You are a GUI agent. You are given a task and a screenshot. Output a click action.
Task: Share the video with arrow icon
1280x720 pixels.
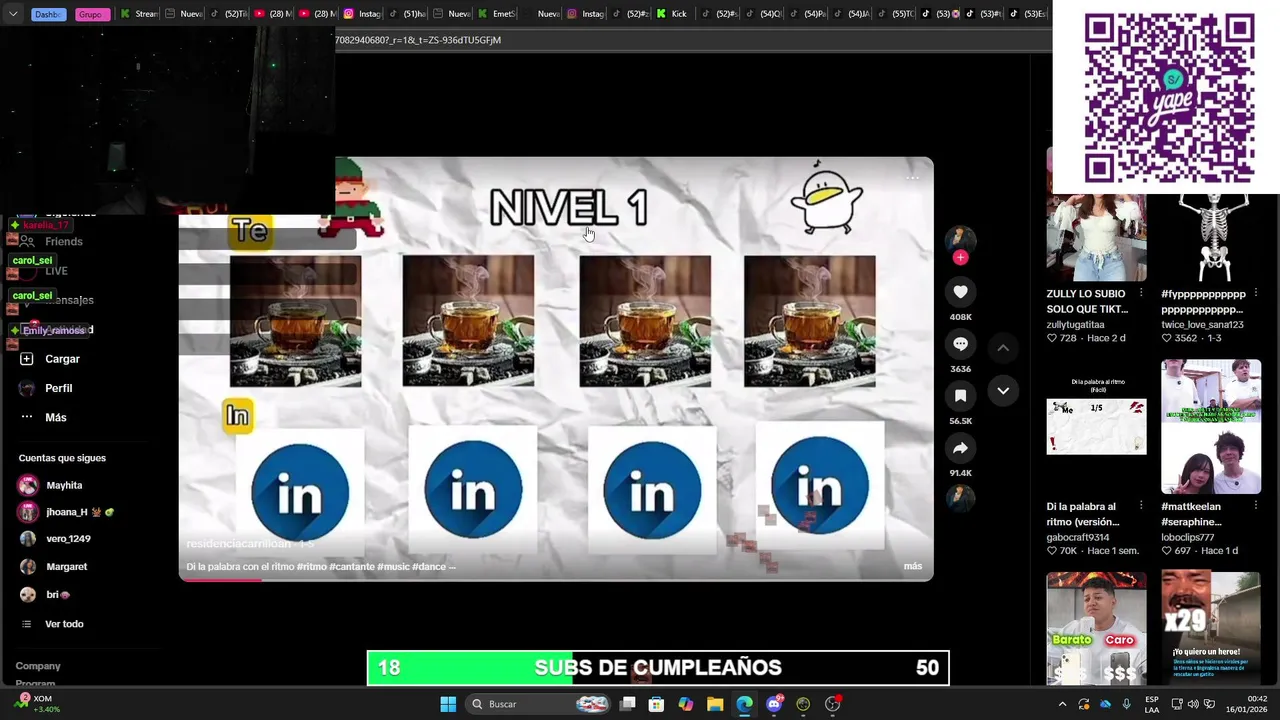click(960, 448)
